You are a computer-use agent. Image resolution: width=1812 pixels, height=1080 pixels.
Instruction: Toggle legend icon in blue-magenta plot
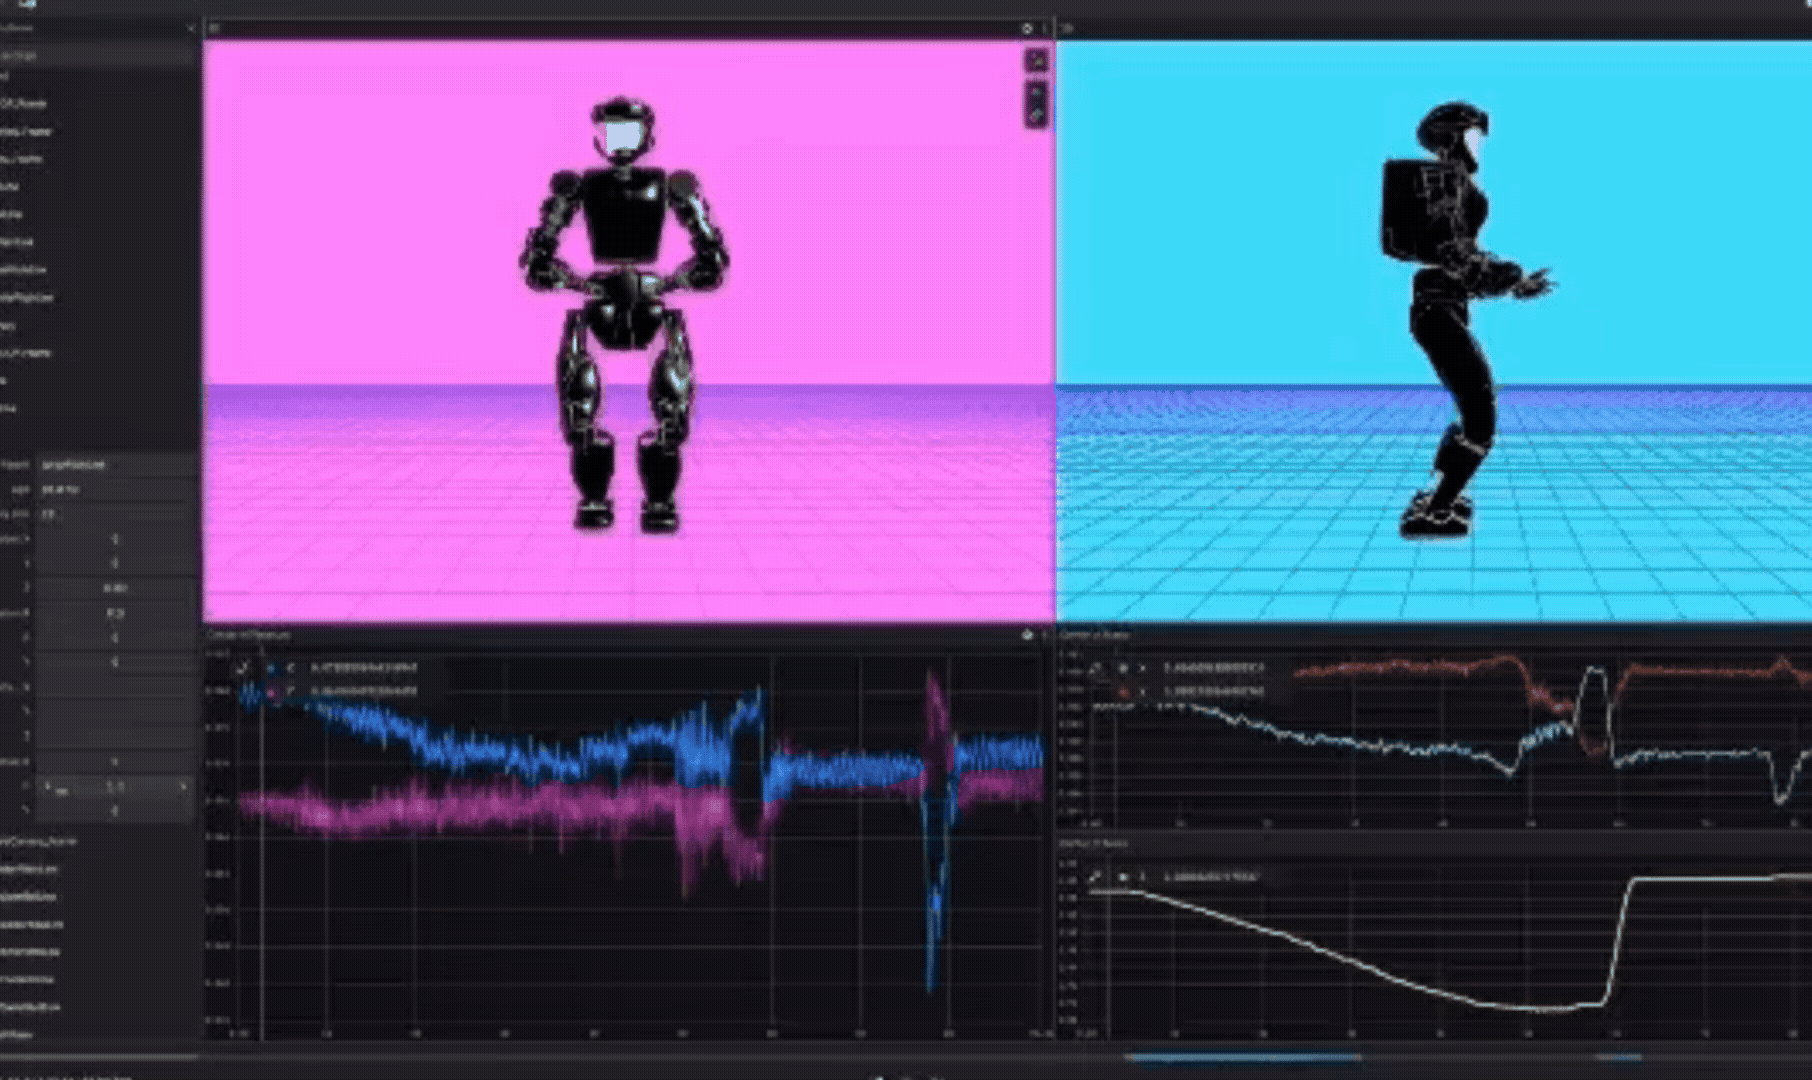point(241,667)
